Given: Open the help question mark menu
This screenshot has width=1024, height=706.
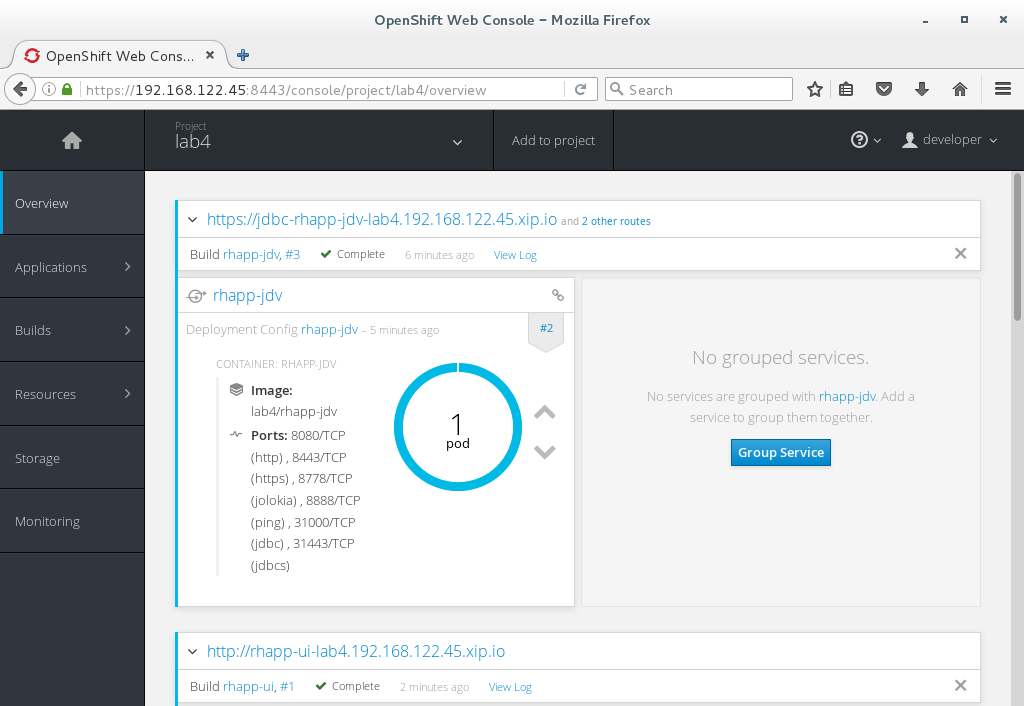Looking at the screenshot, I should [x=866, y=140].
